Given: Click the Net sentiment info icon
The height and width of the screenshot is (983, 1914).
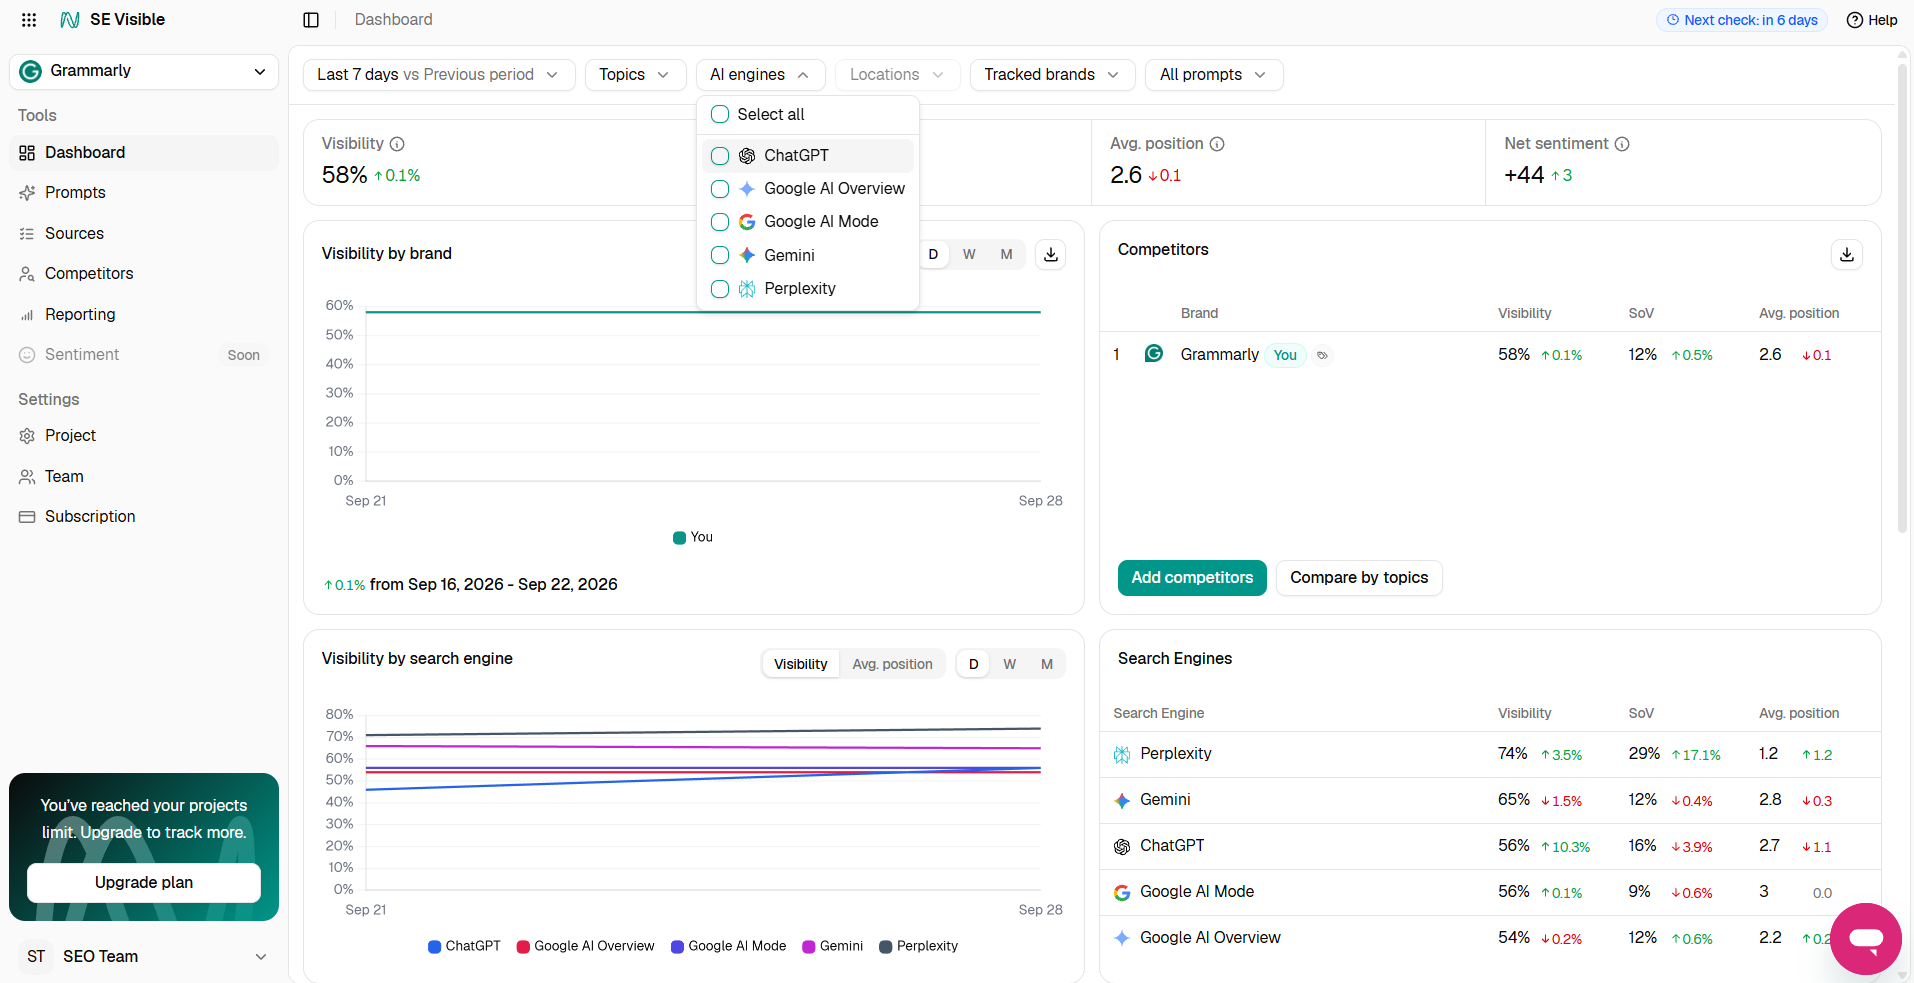Looking at the screenshot, I should coord(1622,144).
